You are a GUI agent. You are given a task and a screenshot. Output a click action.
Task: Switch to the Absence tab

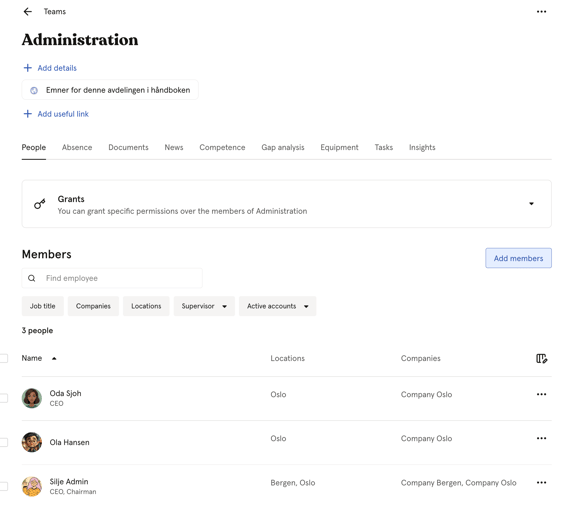tap(77, 147)
